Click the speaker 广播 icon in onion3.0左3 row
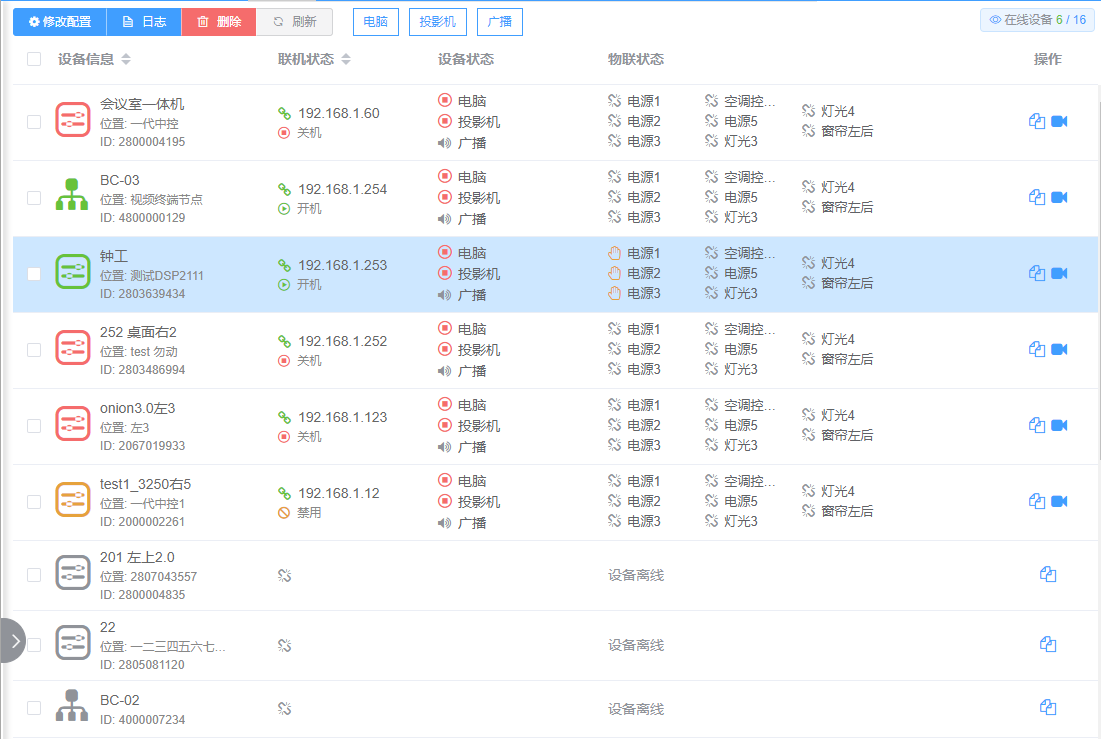Viewport: 1101px width, 739px height. [444, 447]
